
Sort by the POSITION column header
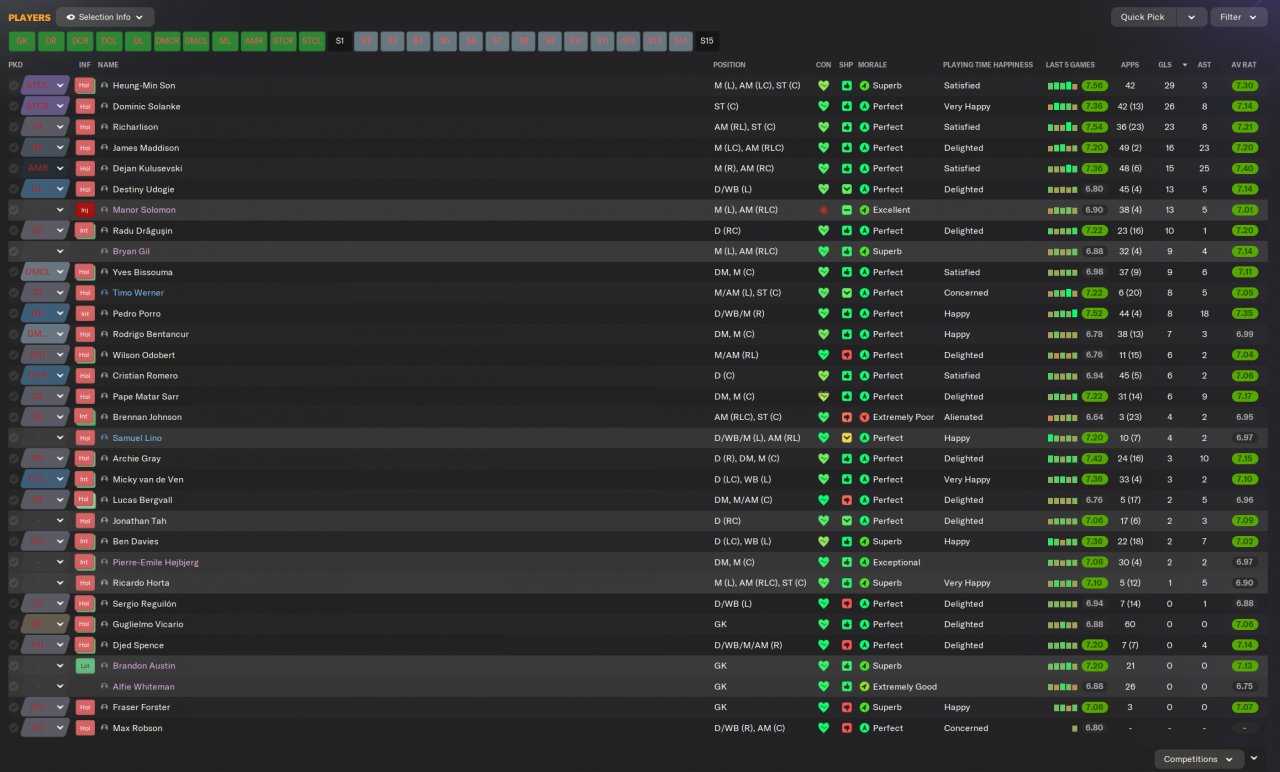730,65
